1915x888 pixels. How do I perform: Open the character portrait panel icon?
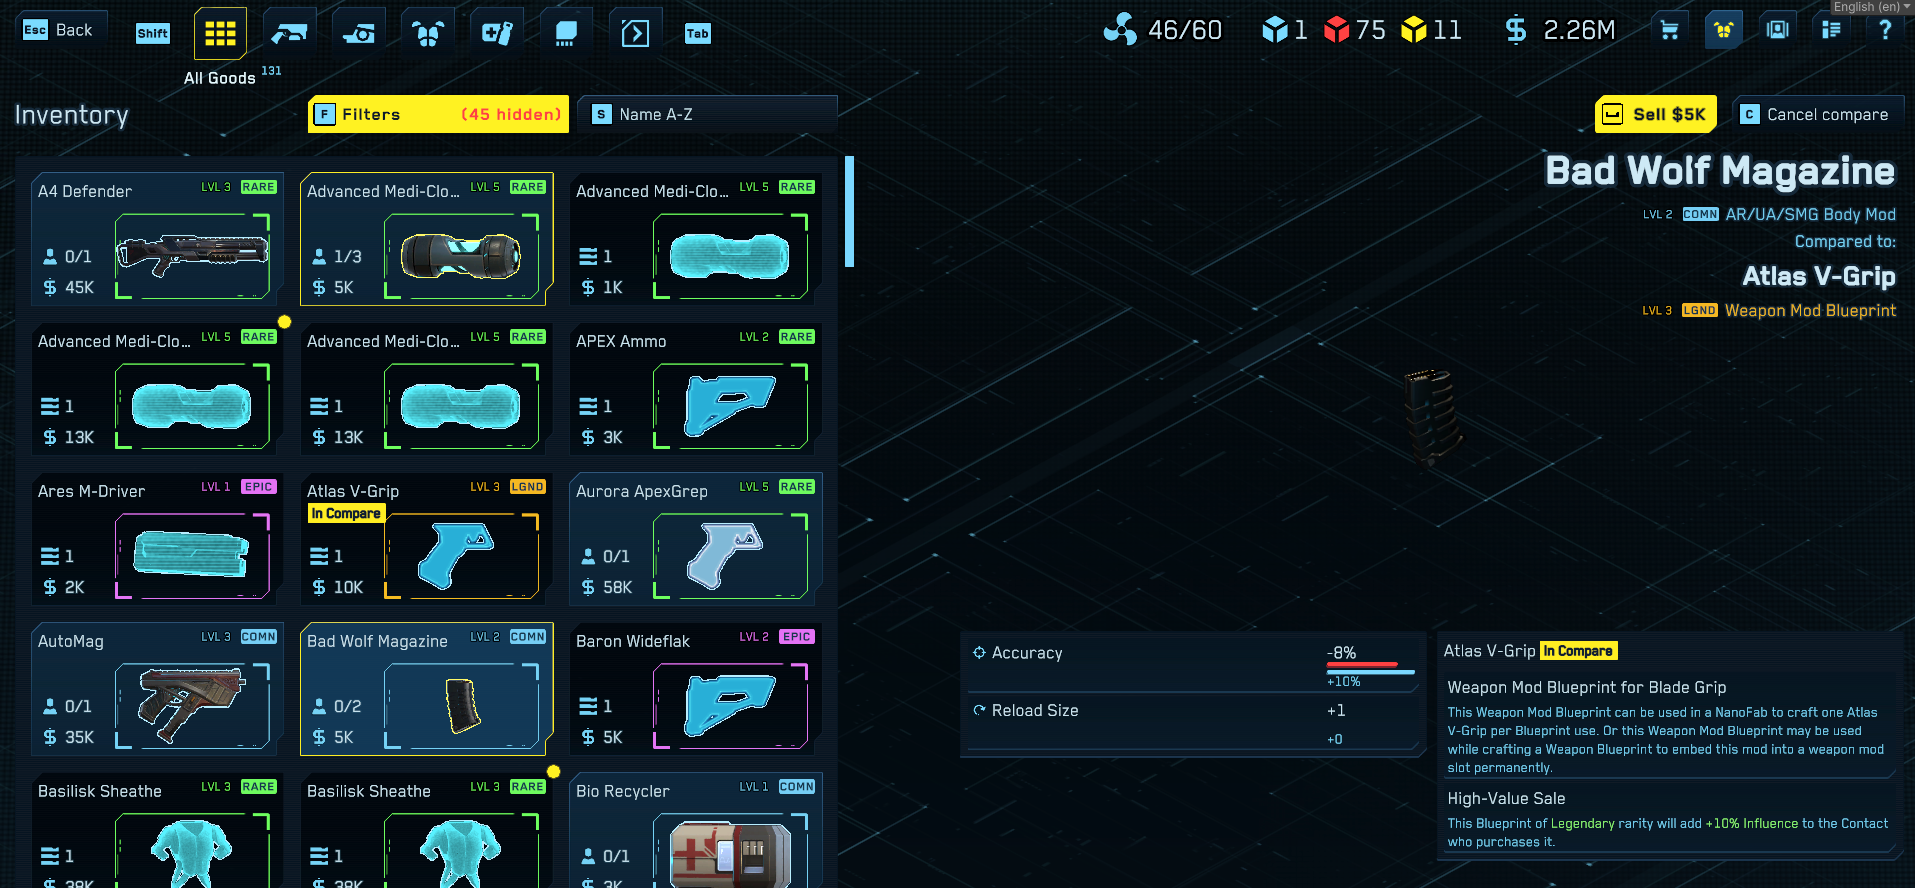tap(1777, 30)
